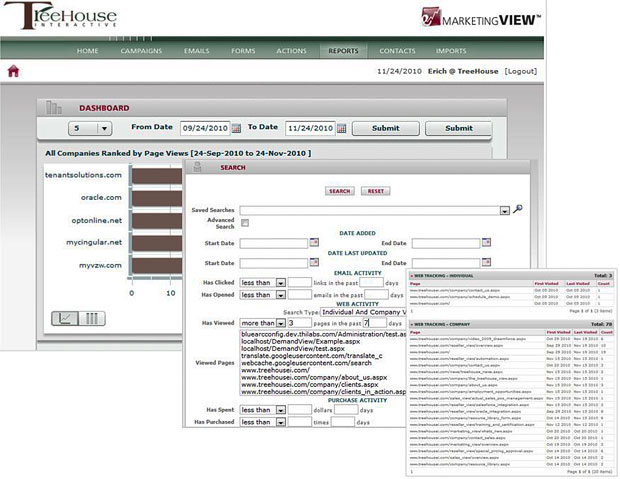
Task: Click the Has Purchased times field
Action: [x=299, y=422]
